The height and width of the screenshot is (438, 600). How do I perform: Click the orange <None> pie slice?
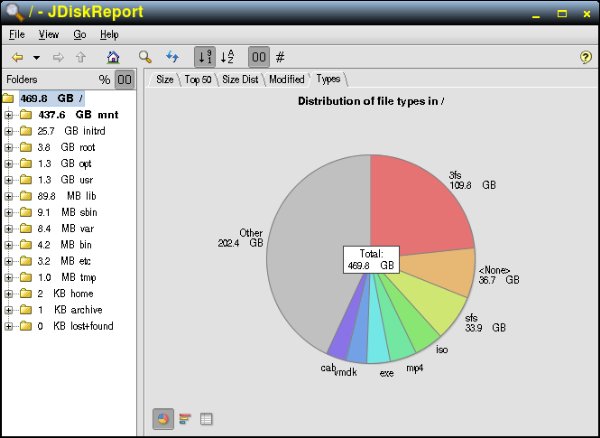coord(440,270)
